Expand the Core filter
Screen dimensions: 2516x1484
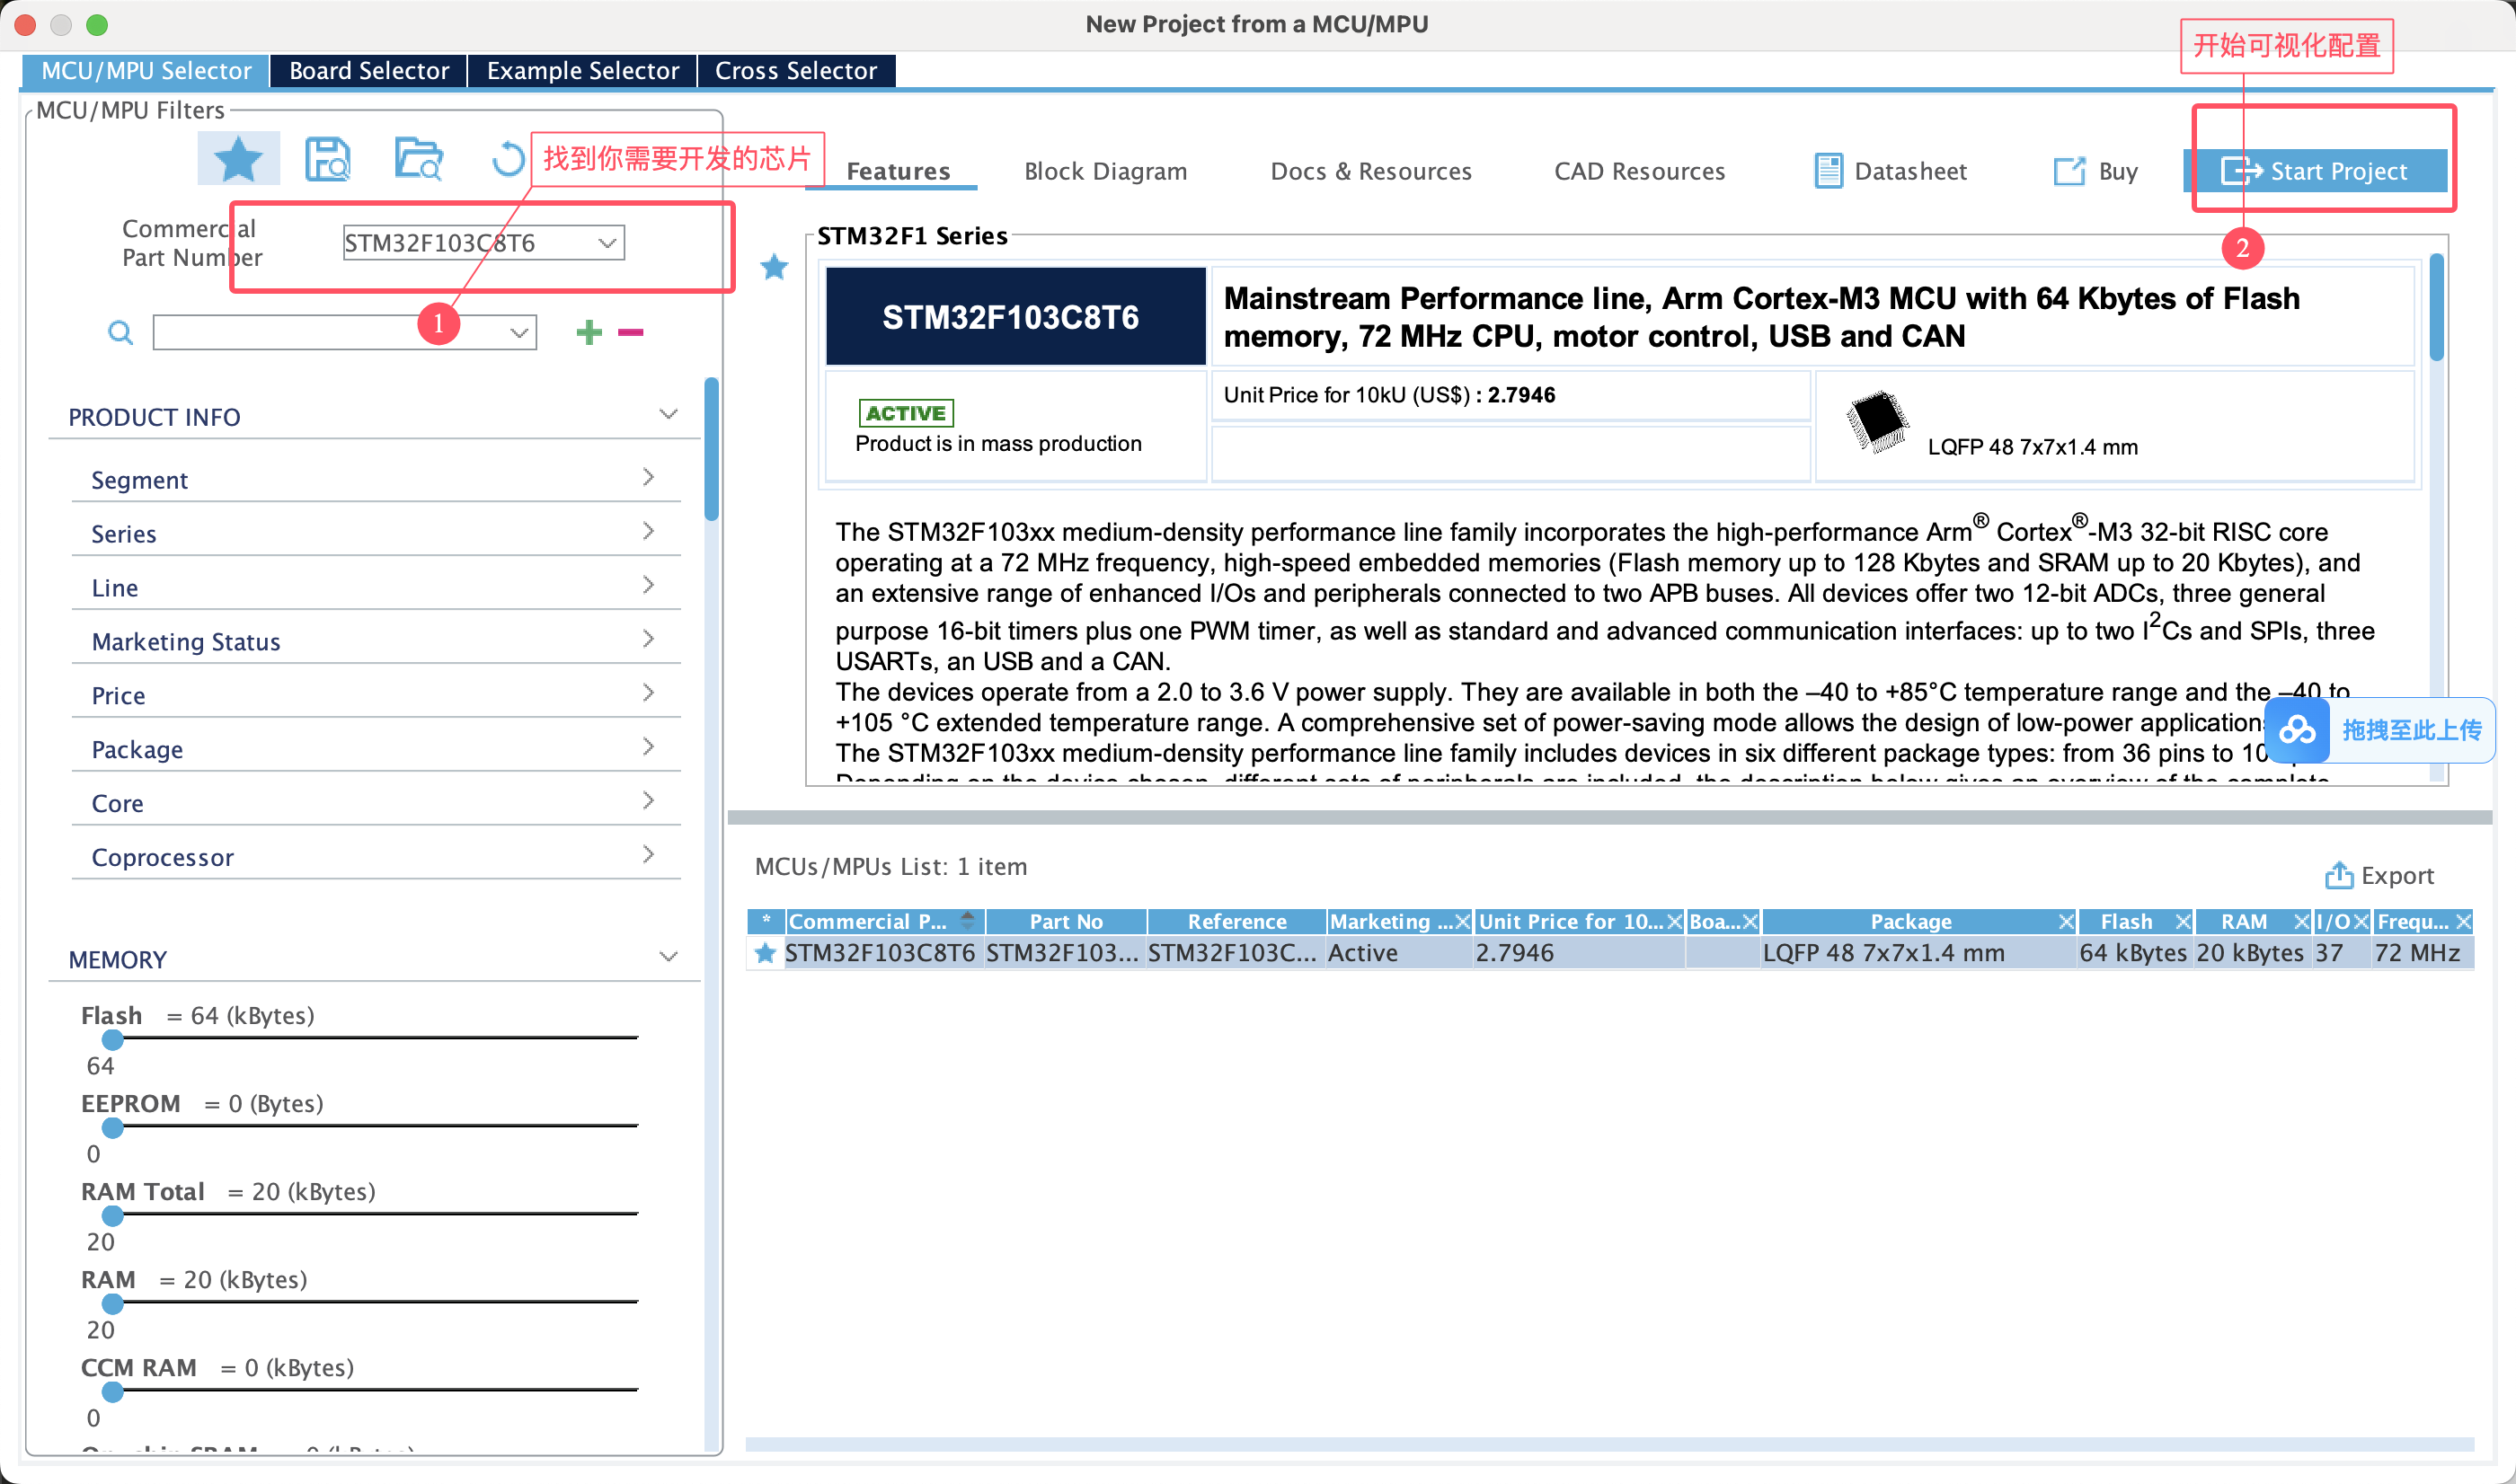point(648,801)
